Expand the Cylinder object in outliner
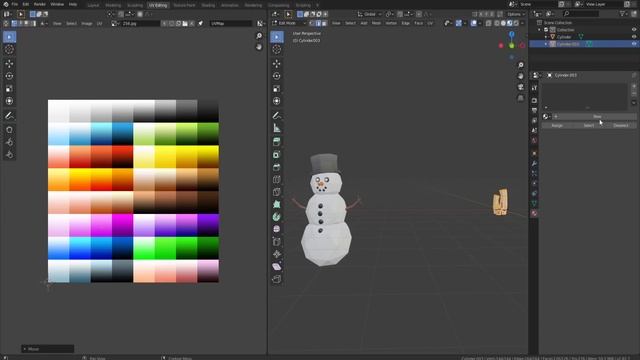Viewport: 640px width, 360px height. 546,37
